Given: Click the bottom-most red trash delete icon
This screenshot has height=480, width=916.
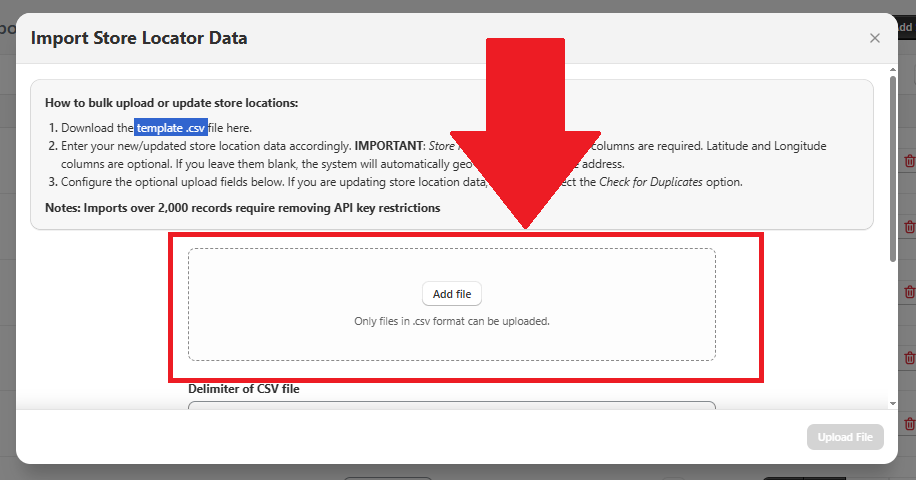Looking at the screenshot, I should (909, 423).
